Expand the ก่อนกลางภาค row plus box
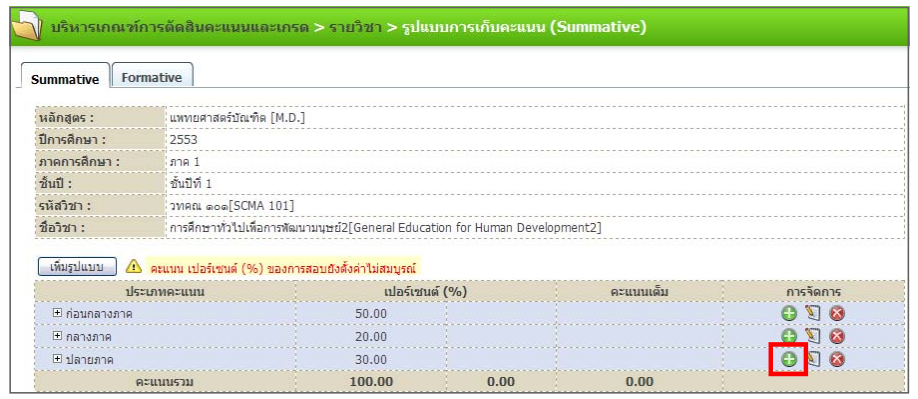The image size is (918, 399). pyautogui.click(x=57, y=313)
